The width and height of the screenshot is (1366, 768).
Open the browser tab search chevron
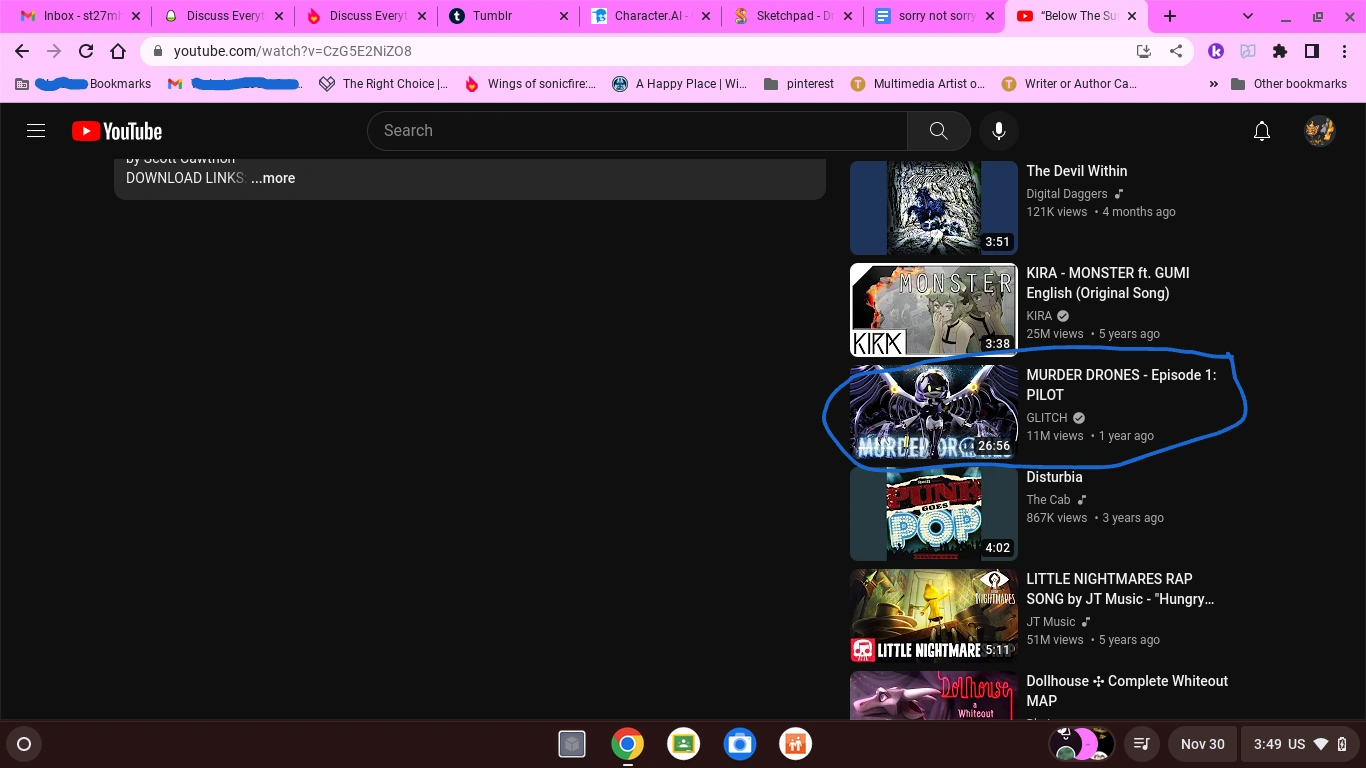tap(1246, 17)
